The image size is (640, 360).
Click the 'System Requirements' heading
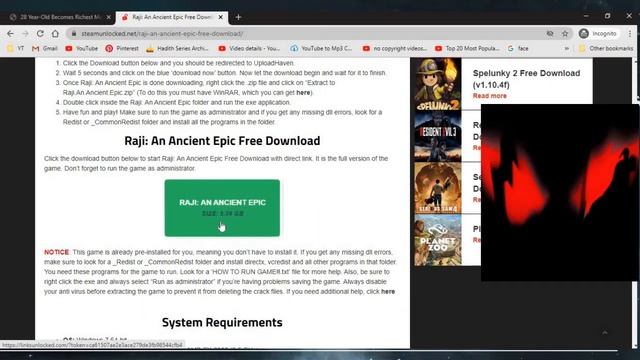click(x=222, y=322)
